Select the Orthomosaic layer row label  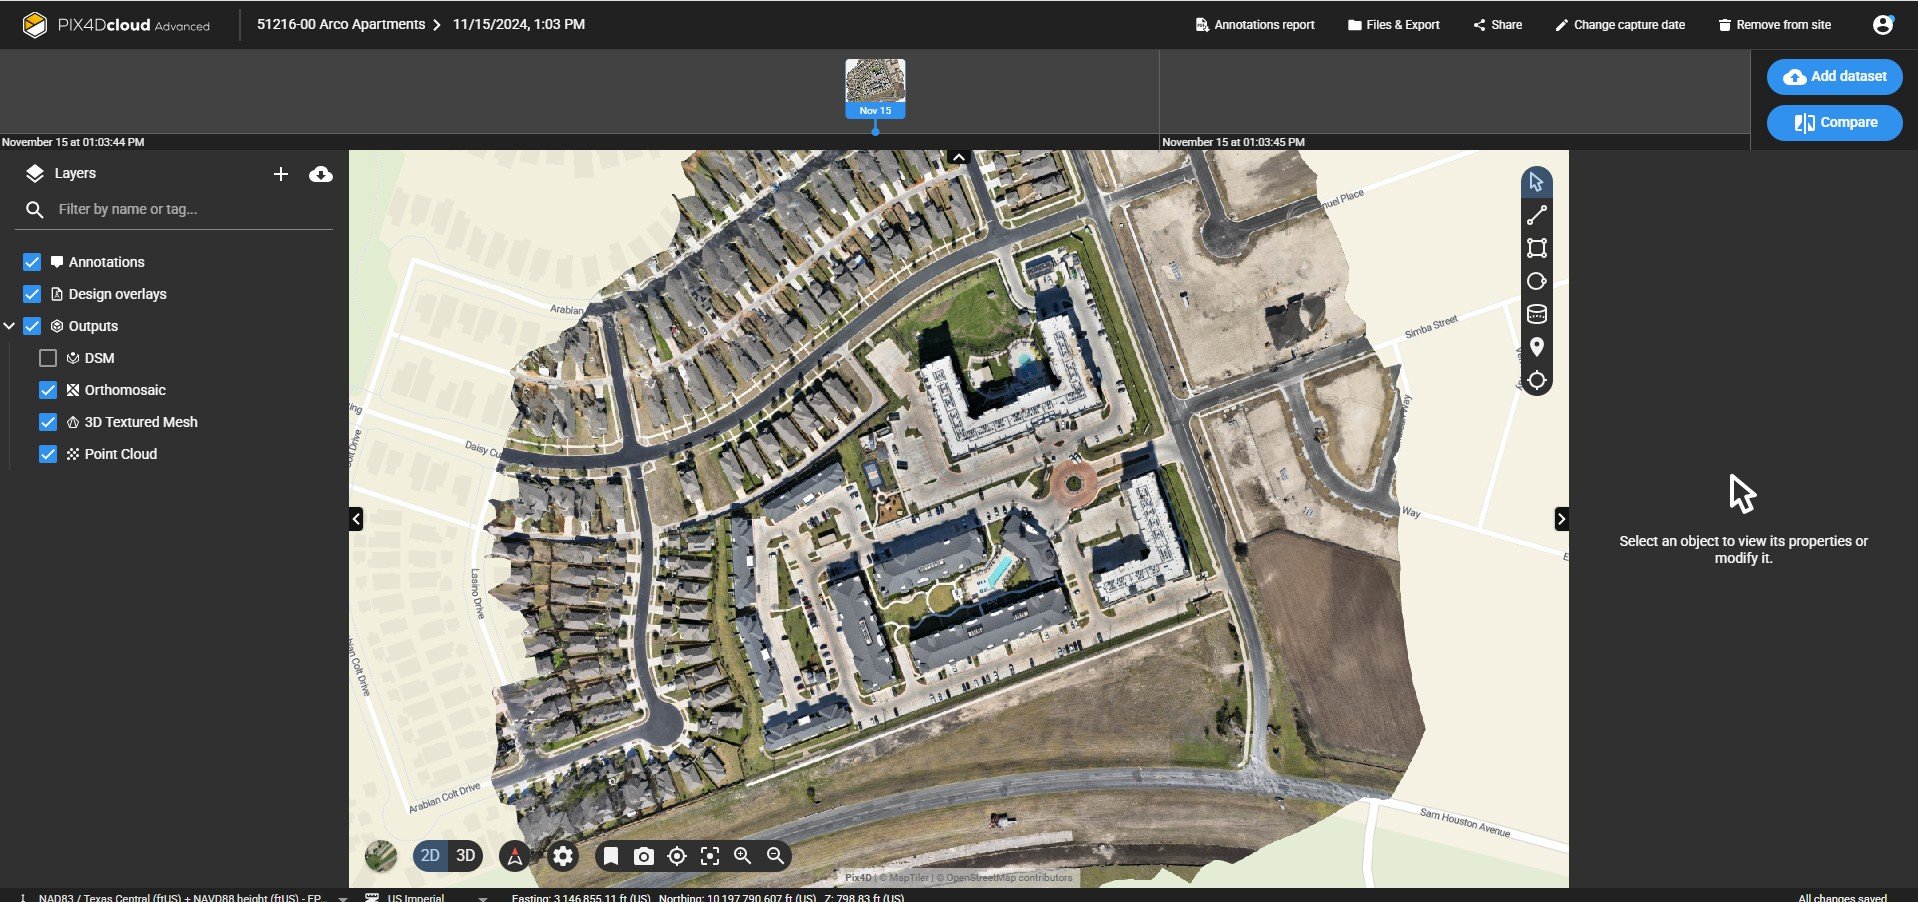[x=125, y=390]
